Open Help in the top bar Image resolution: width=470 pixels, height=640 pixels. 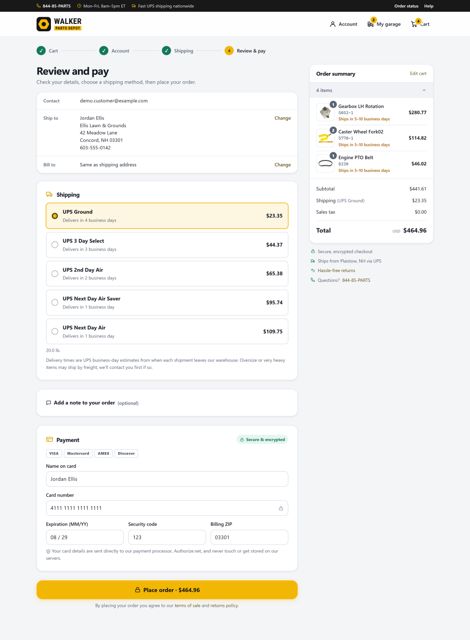pos(428,6)
